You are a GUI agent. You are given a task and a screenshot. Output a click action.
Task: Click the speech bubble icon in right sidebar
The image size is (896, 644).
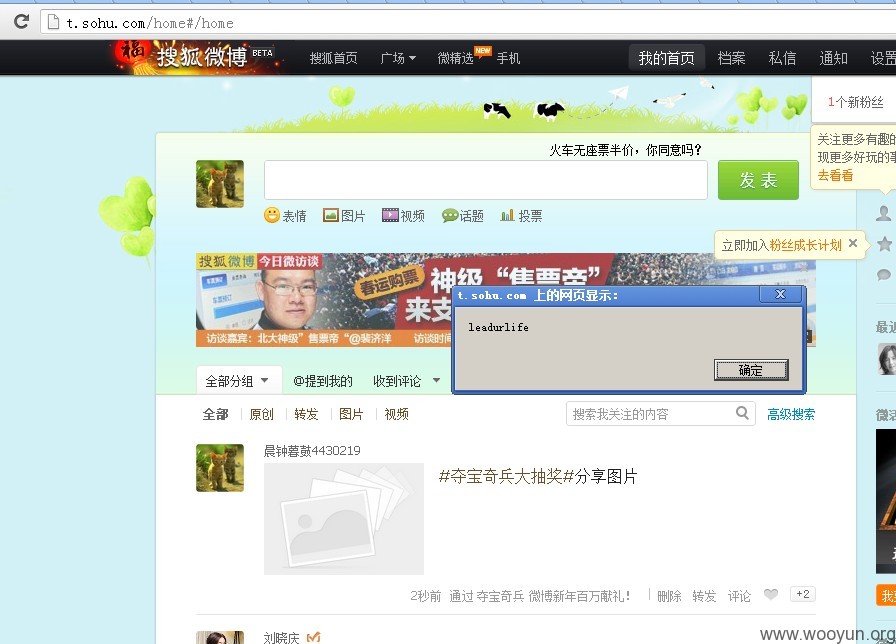coord(883,275)
